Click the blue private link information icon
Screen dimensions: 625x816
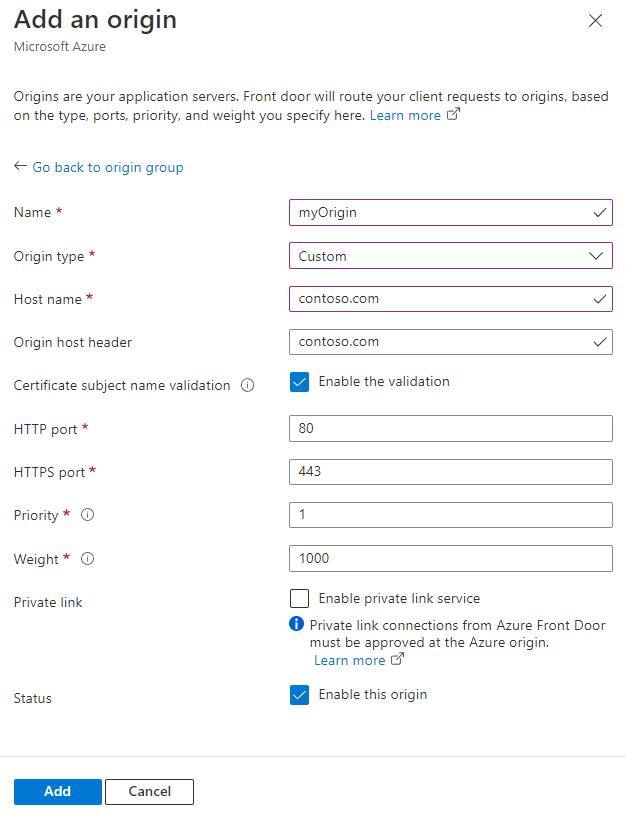[296, 624]
